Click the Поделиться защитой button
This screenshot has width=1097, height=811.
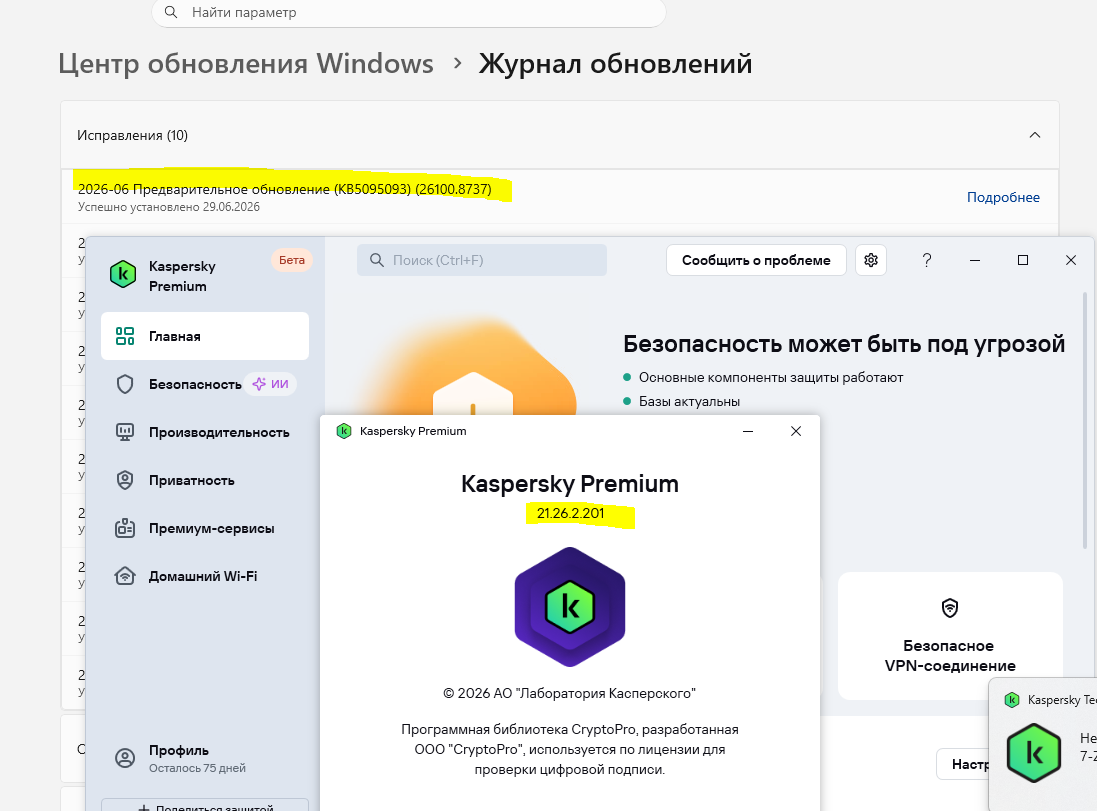coord(204,805)
